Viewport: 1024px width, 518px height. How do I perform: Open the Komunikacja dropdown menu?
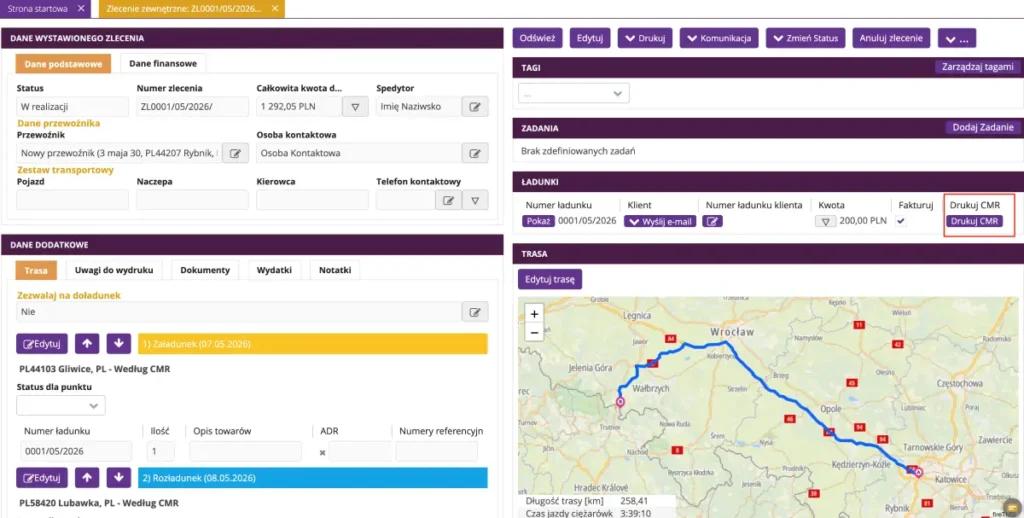[x=719, y=38]
